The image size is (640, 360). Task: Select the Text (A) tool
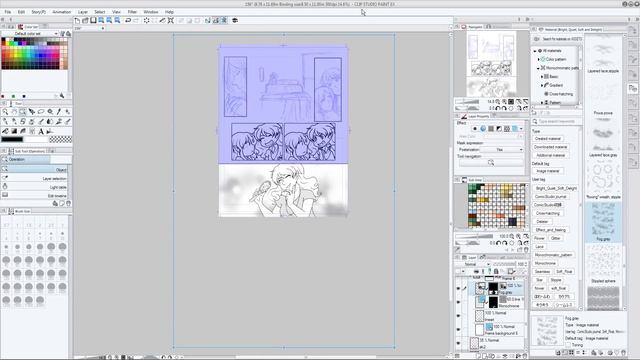41,131
